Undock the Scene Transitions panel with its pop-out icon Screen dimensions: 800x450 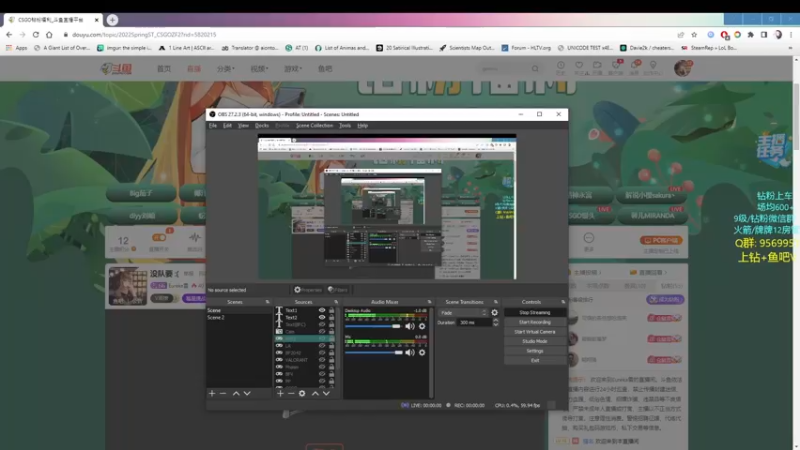495,302
